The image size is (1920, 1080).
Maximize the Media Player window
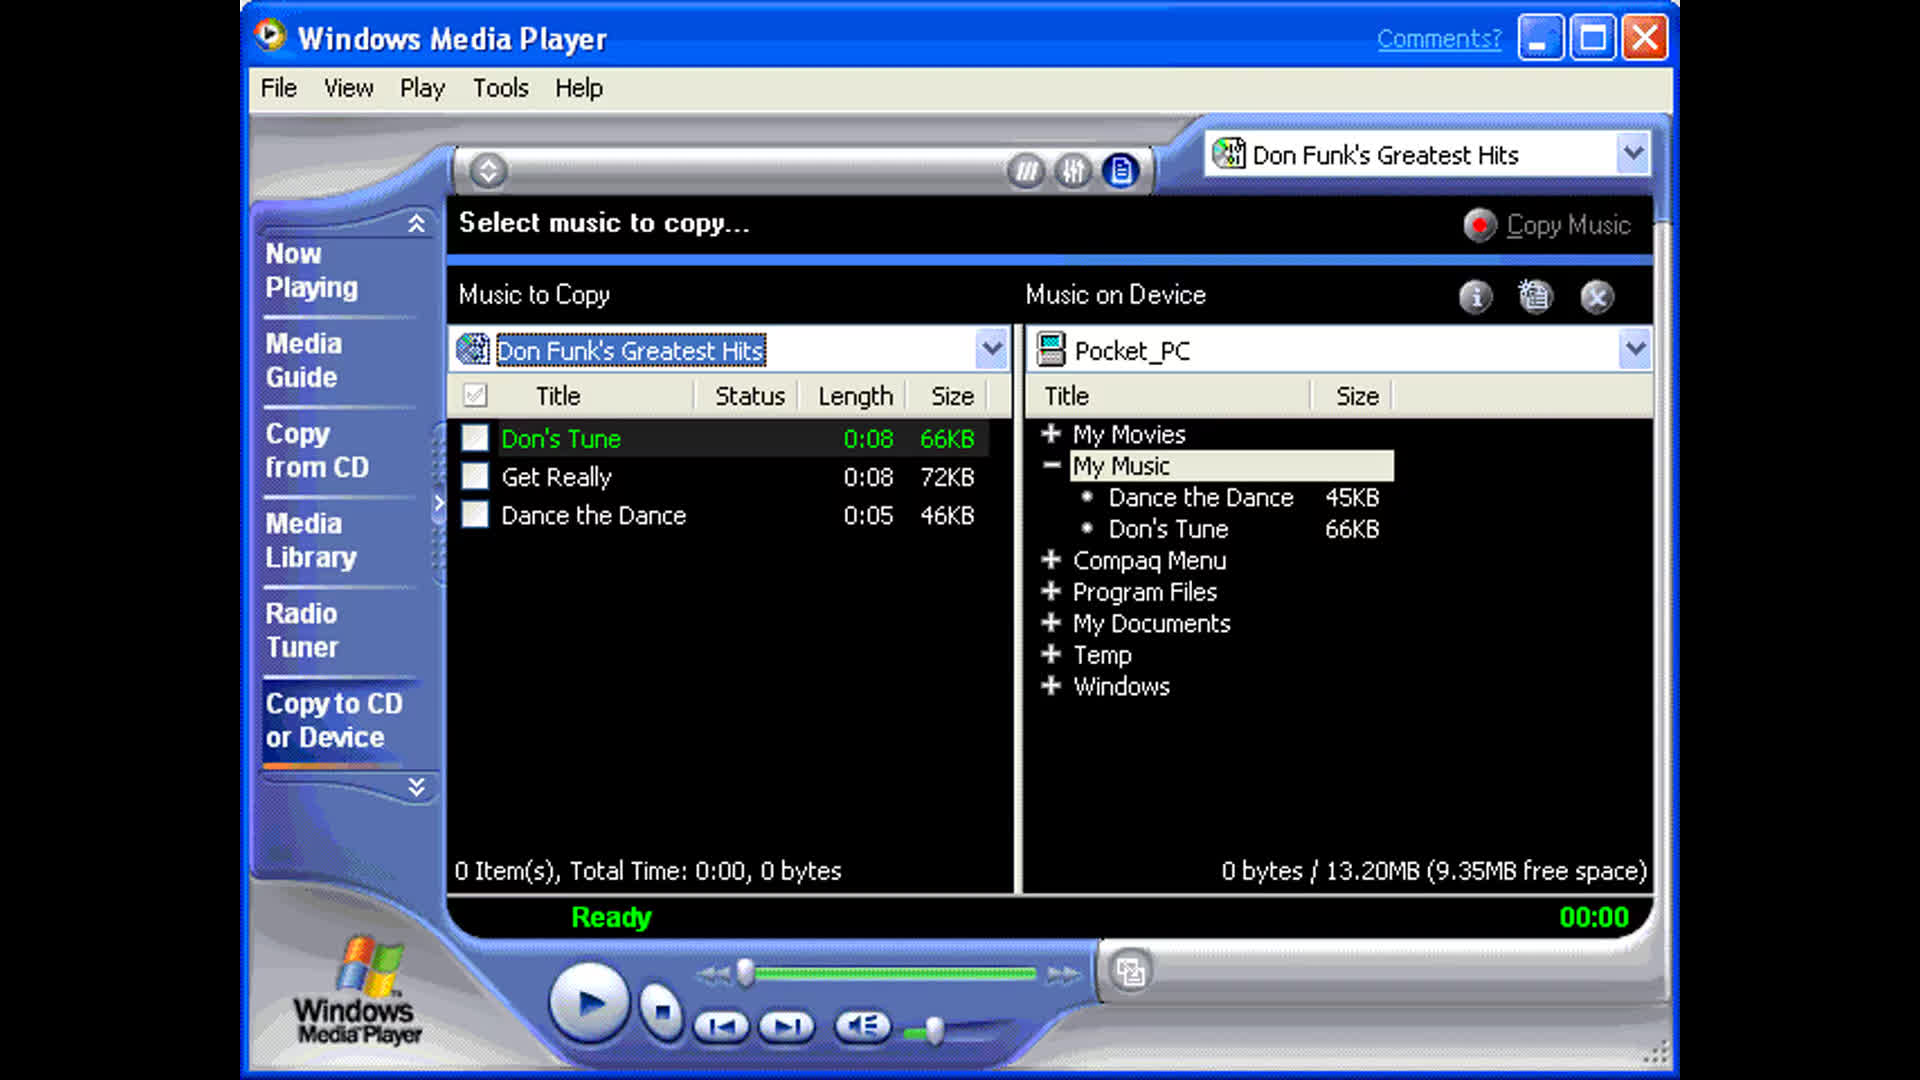pyautogui.click(x=1593, y=38)
